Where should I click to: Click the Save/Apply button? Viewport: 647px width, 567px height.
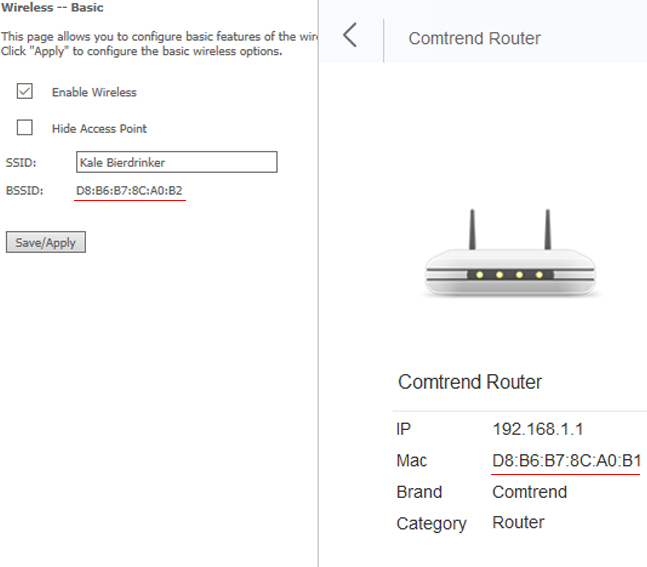tap(46, 242)
